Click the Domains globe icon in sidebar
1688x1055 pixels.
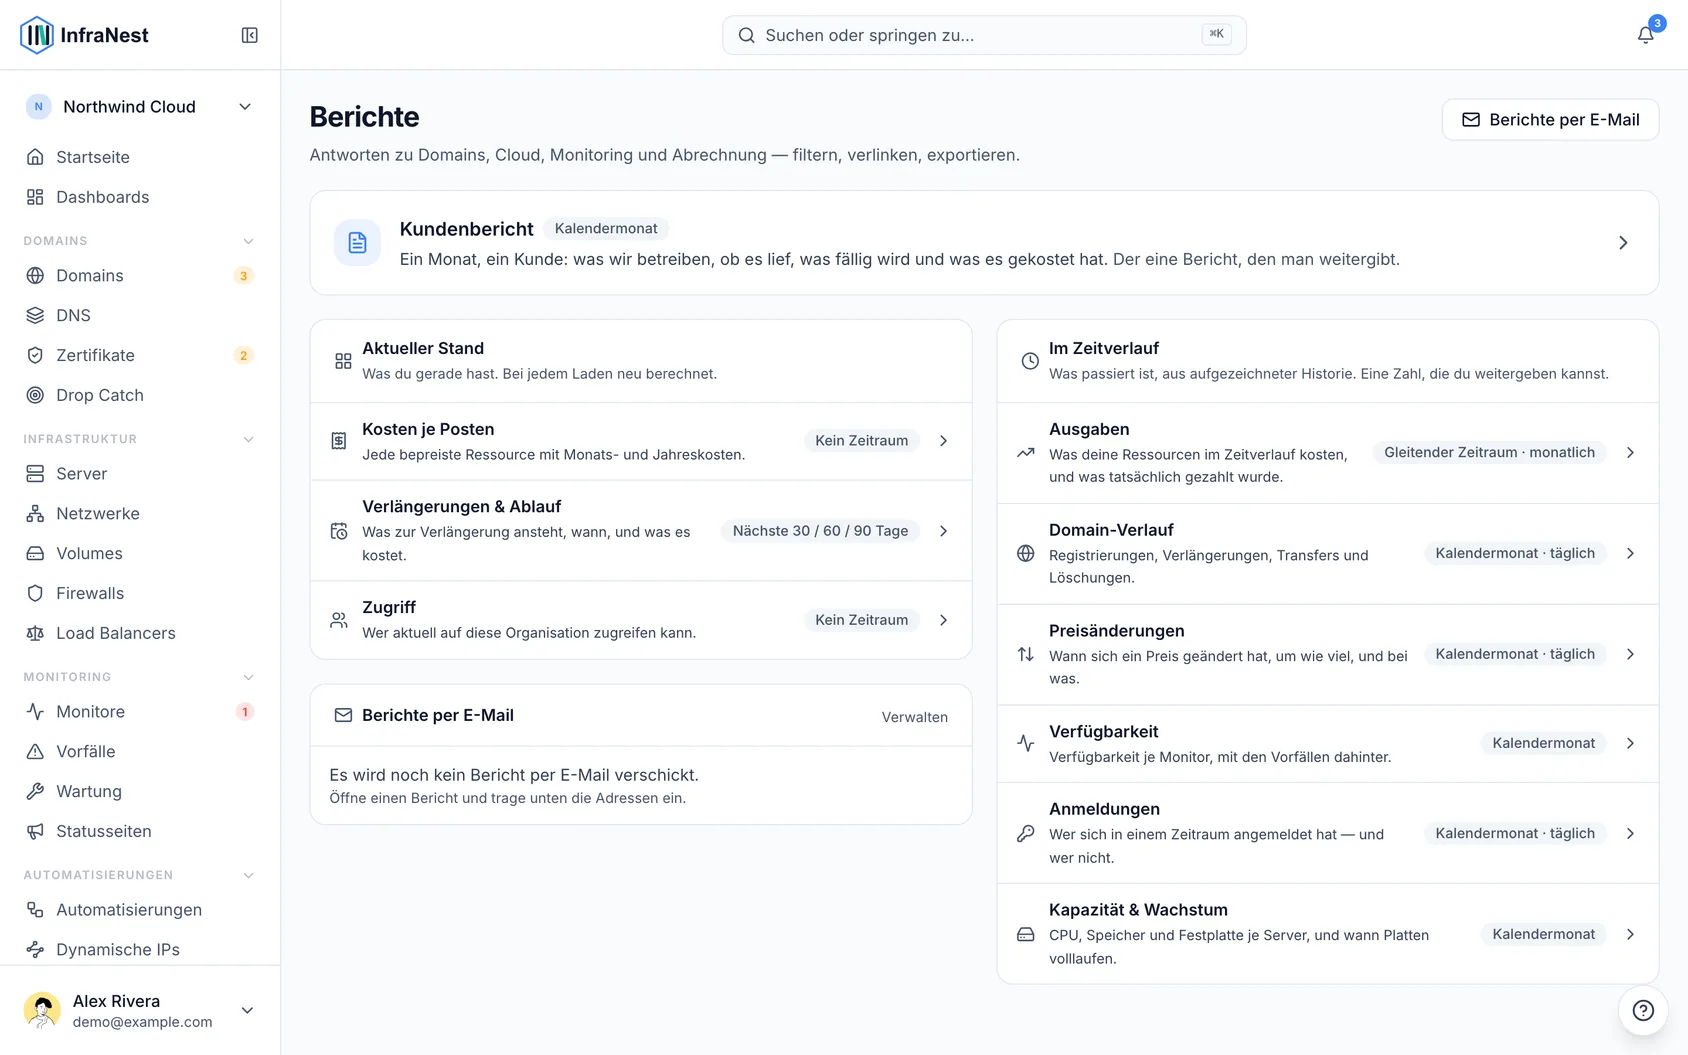[35, 275]
